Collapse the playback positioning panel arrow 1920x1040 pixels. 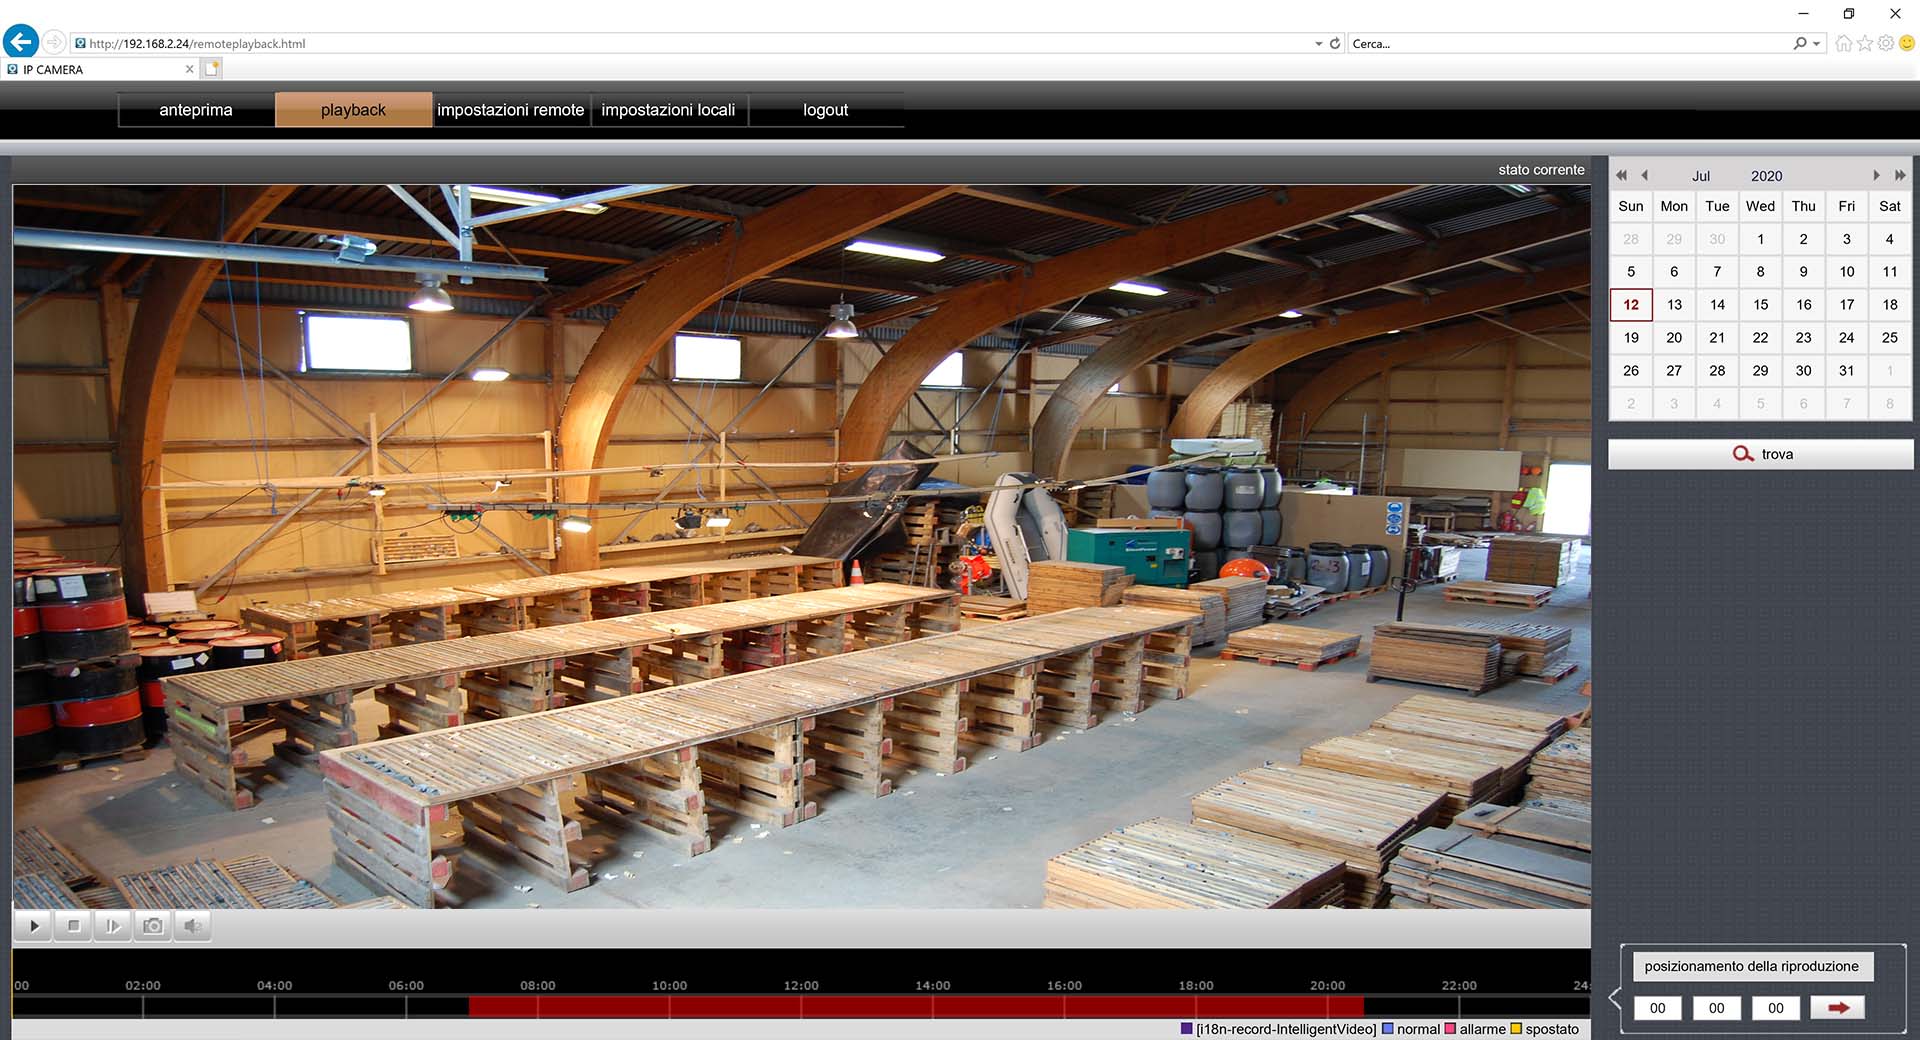(1614, 997)
